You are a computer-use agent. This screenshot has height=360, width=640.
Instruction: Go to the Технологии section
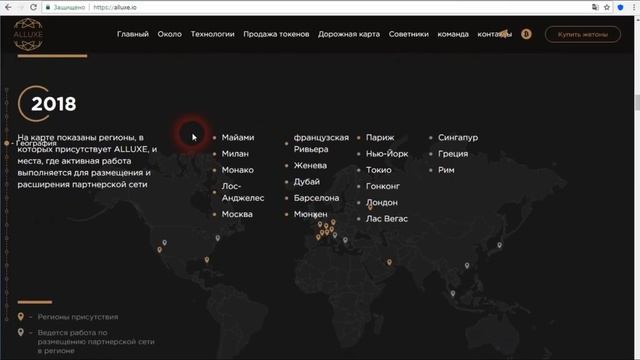click(x=212, y=34)
